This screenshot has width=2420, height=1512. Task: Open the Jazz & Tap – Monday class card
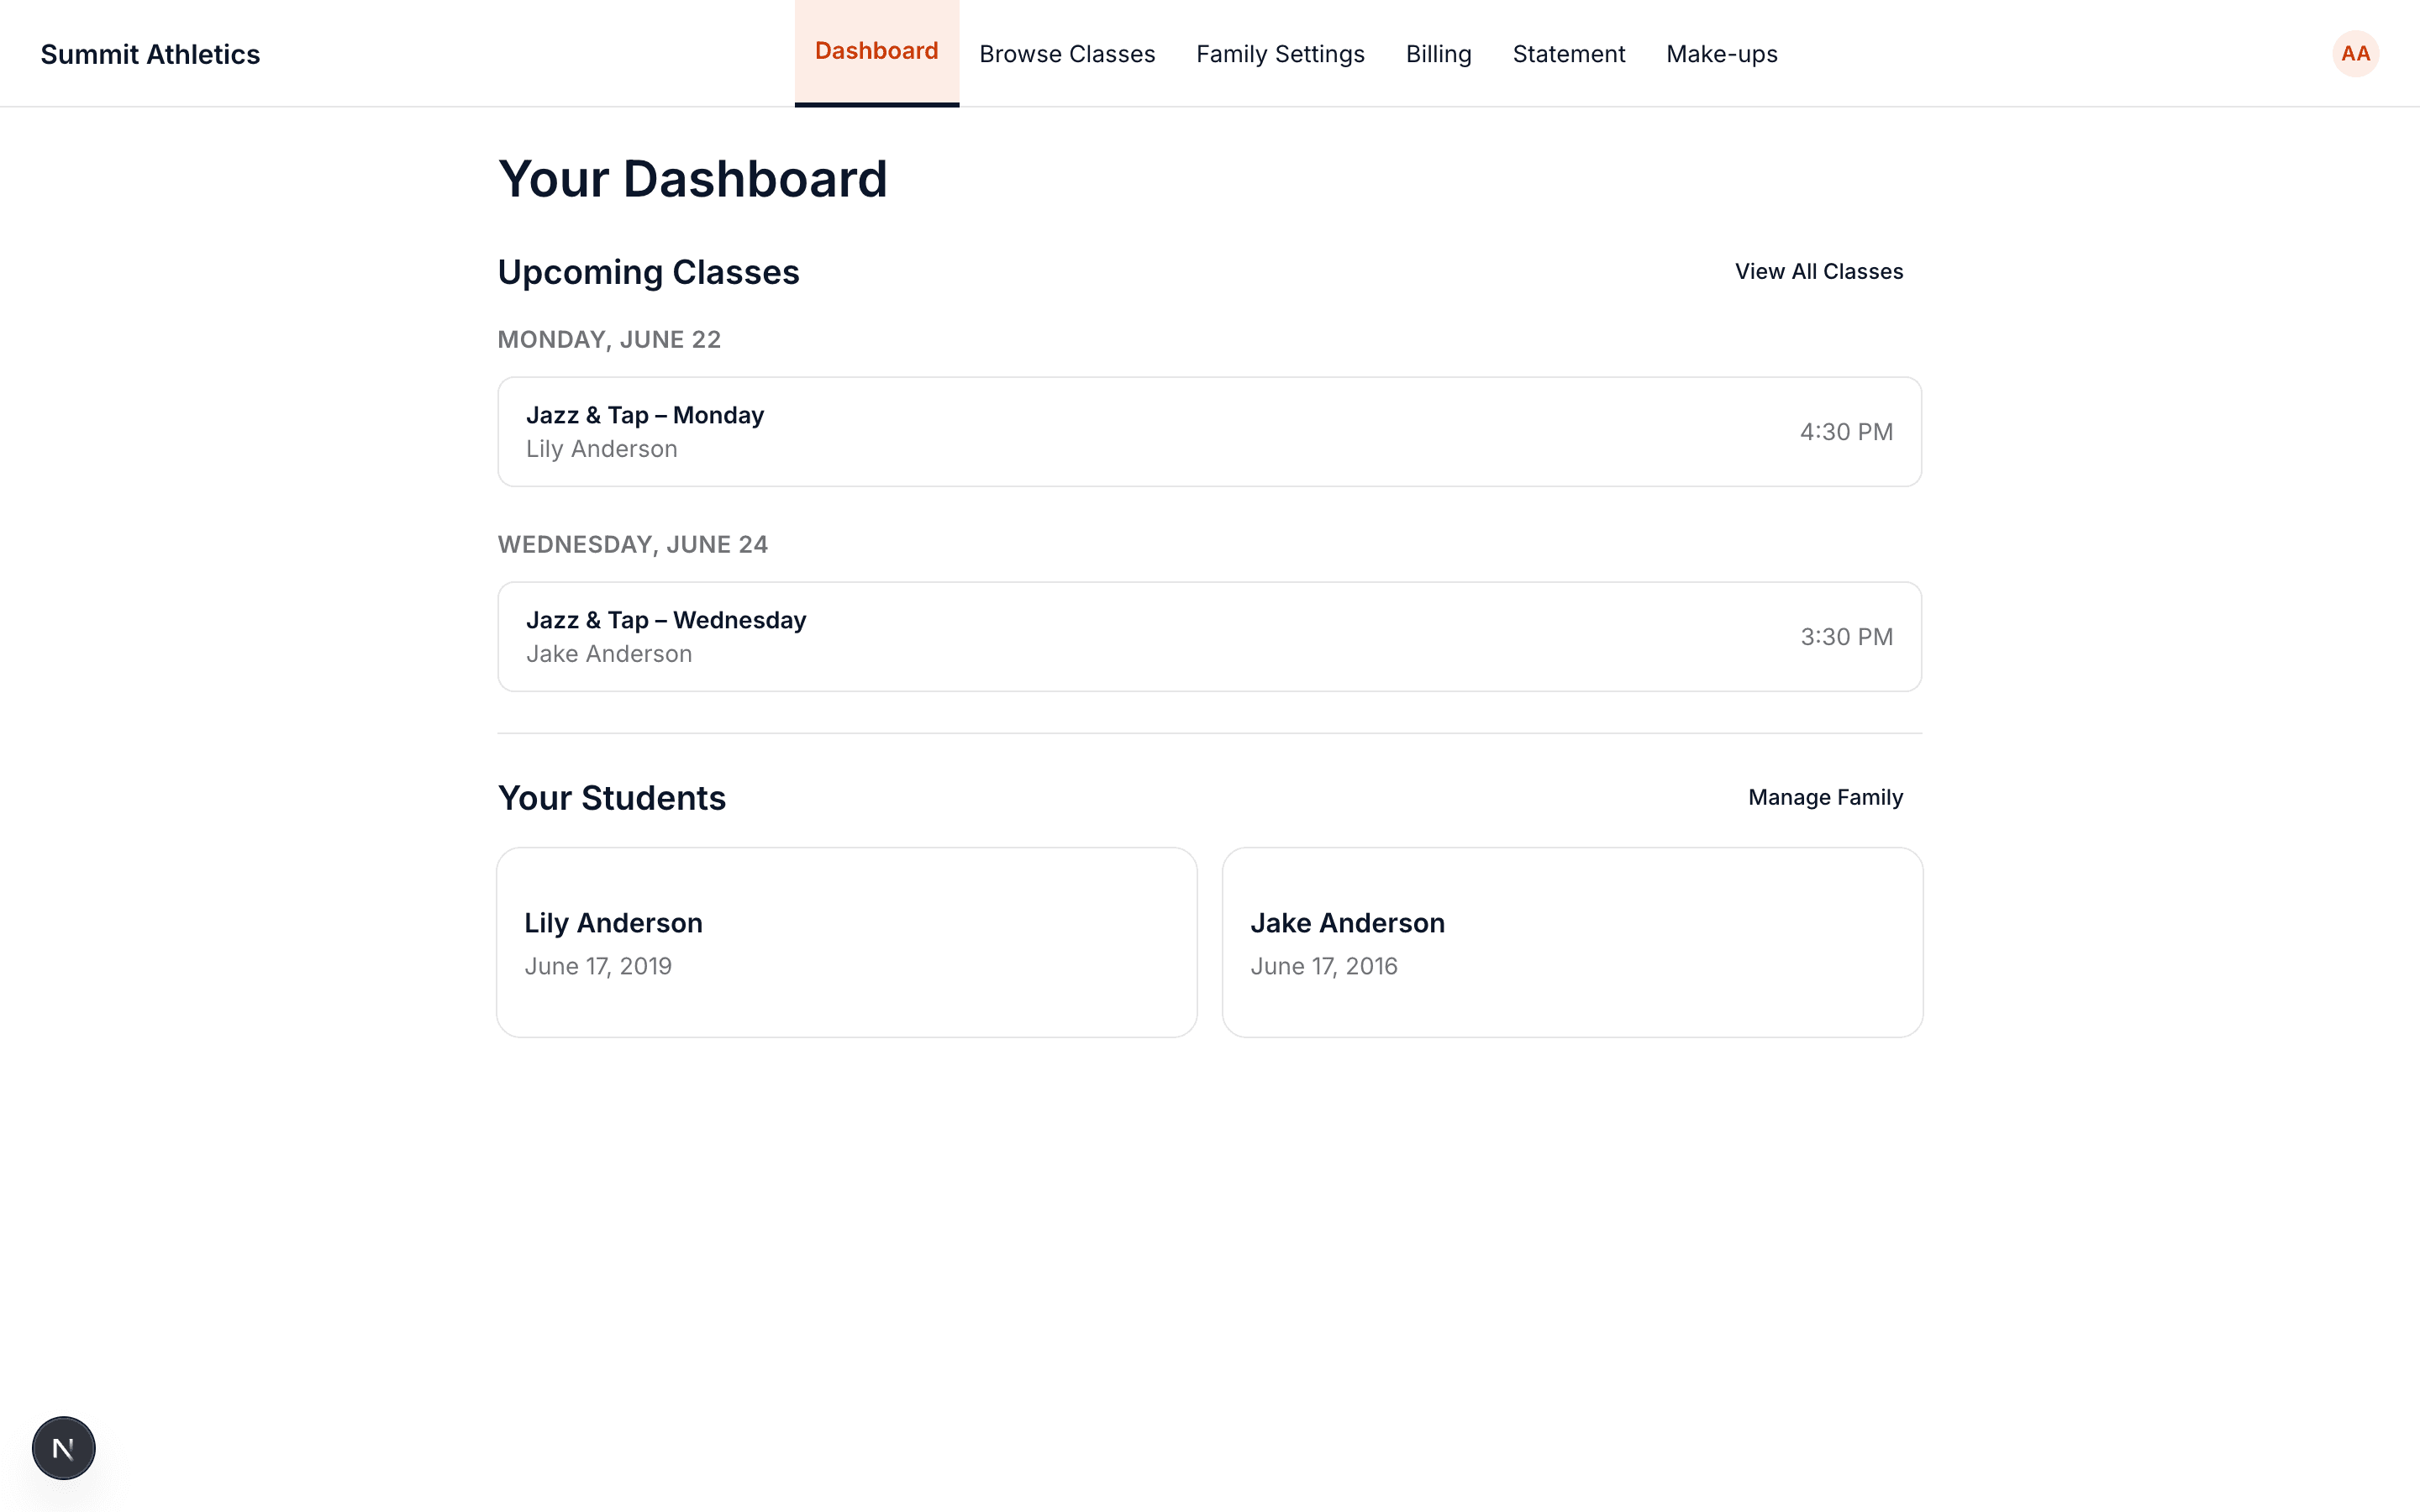pyautogui.click(x=1209, y=431)
